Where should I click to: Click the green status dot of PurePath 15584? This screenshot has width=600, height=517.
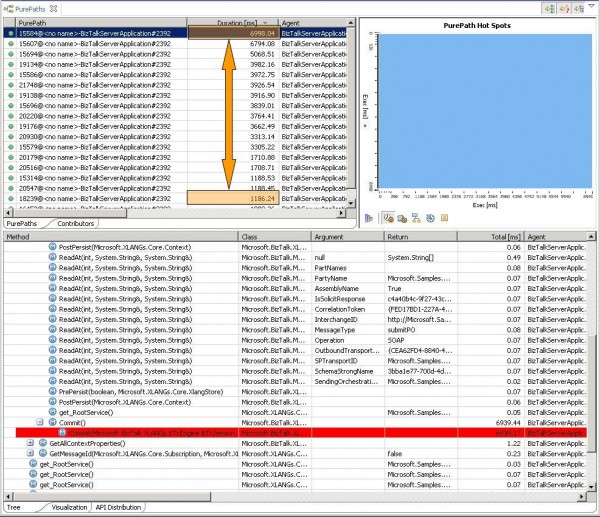pyautogui.click(x=11, y=34)
